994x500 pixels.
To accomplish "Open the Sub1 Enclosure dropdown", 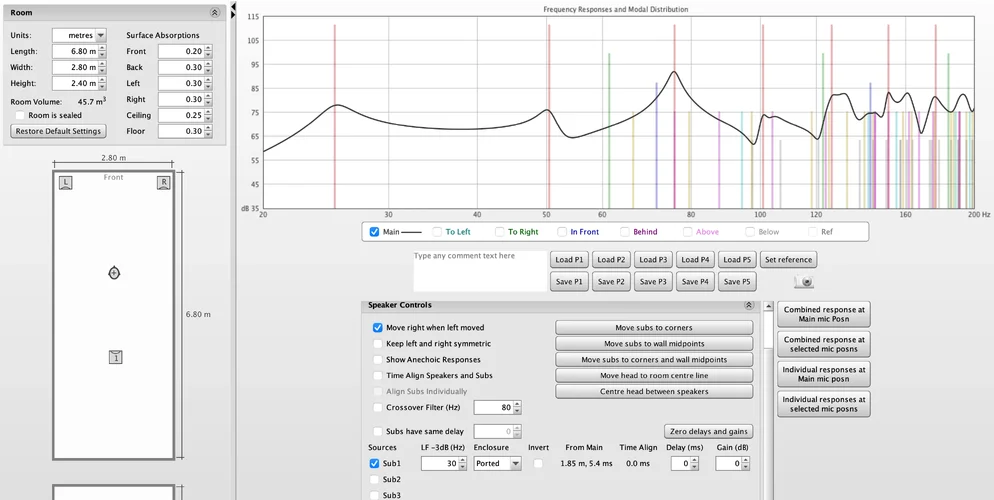I will coord(497,464).
